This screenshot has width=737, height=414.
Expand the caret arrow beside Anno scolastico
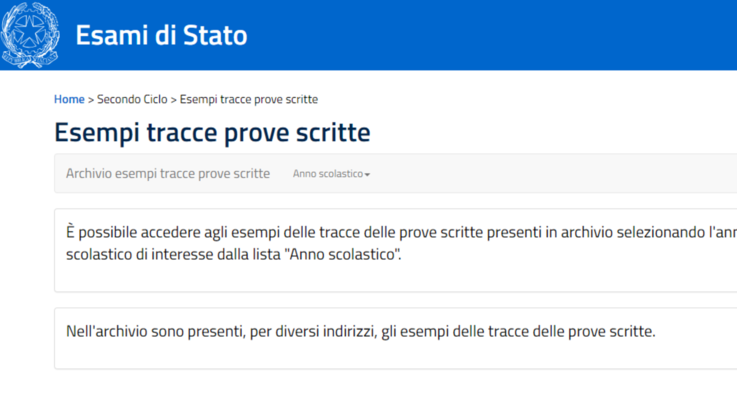[x=367, y=175]
